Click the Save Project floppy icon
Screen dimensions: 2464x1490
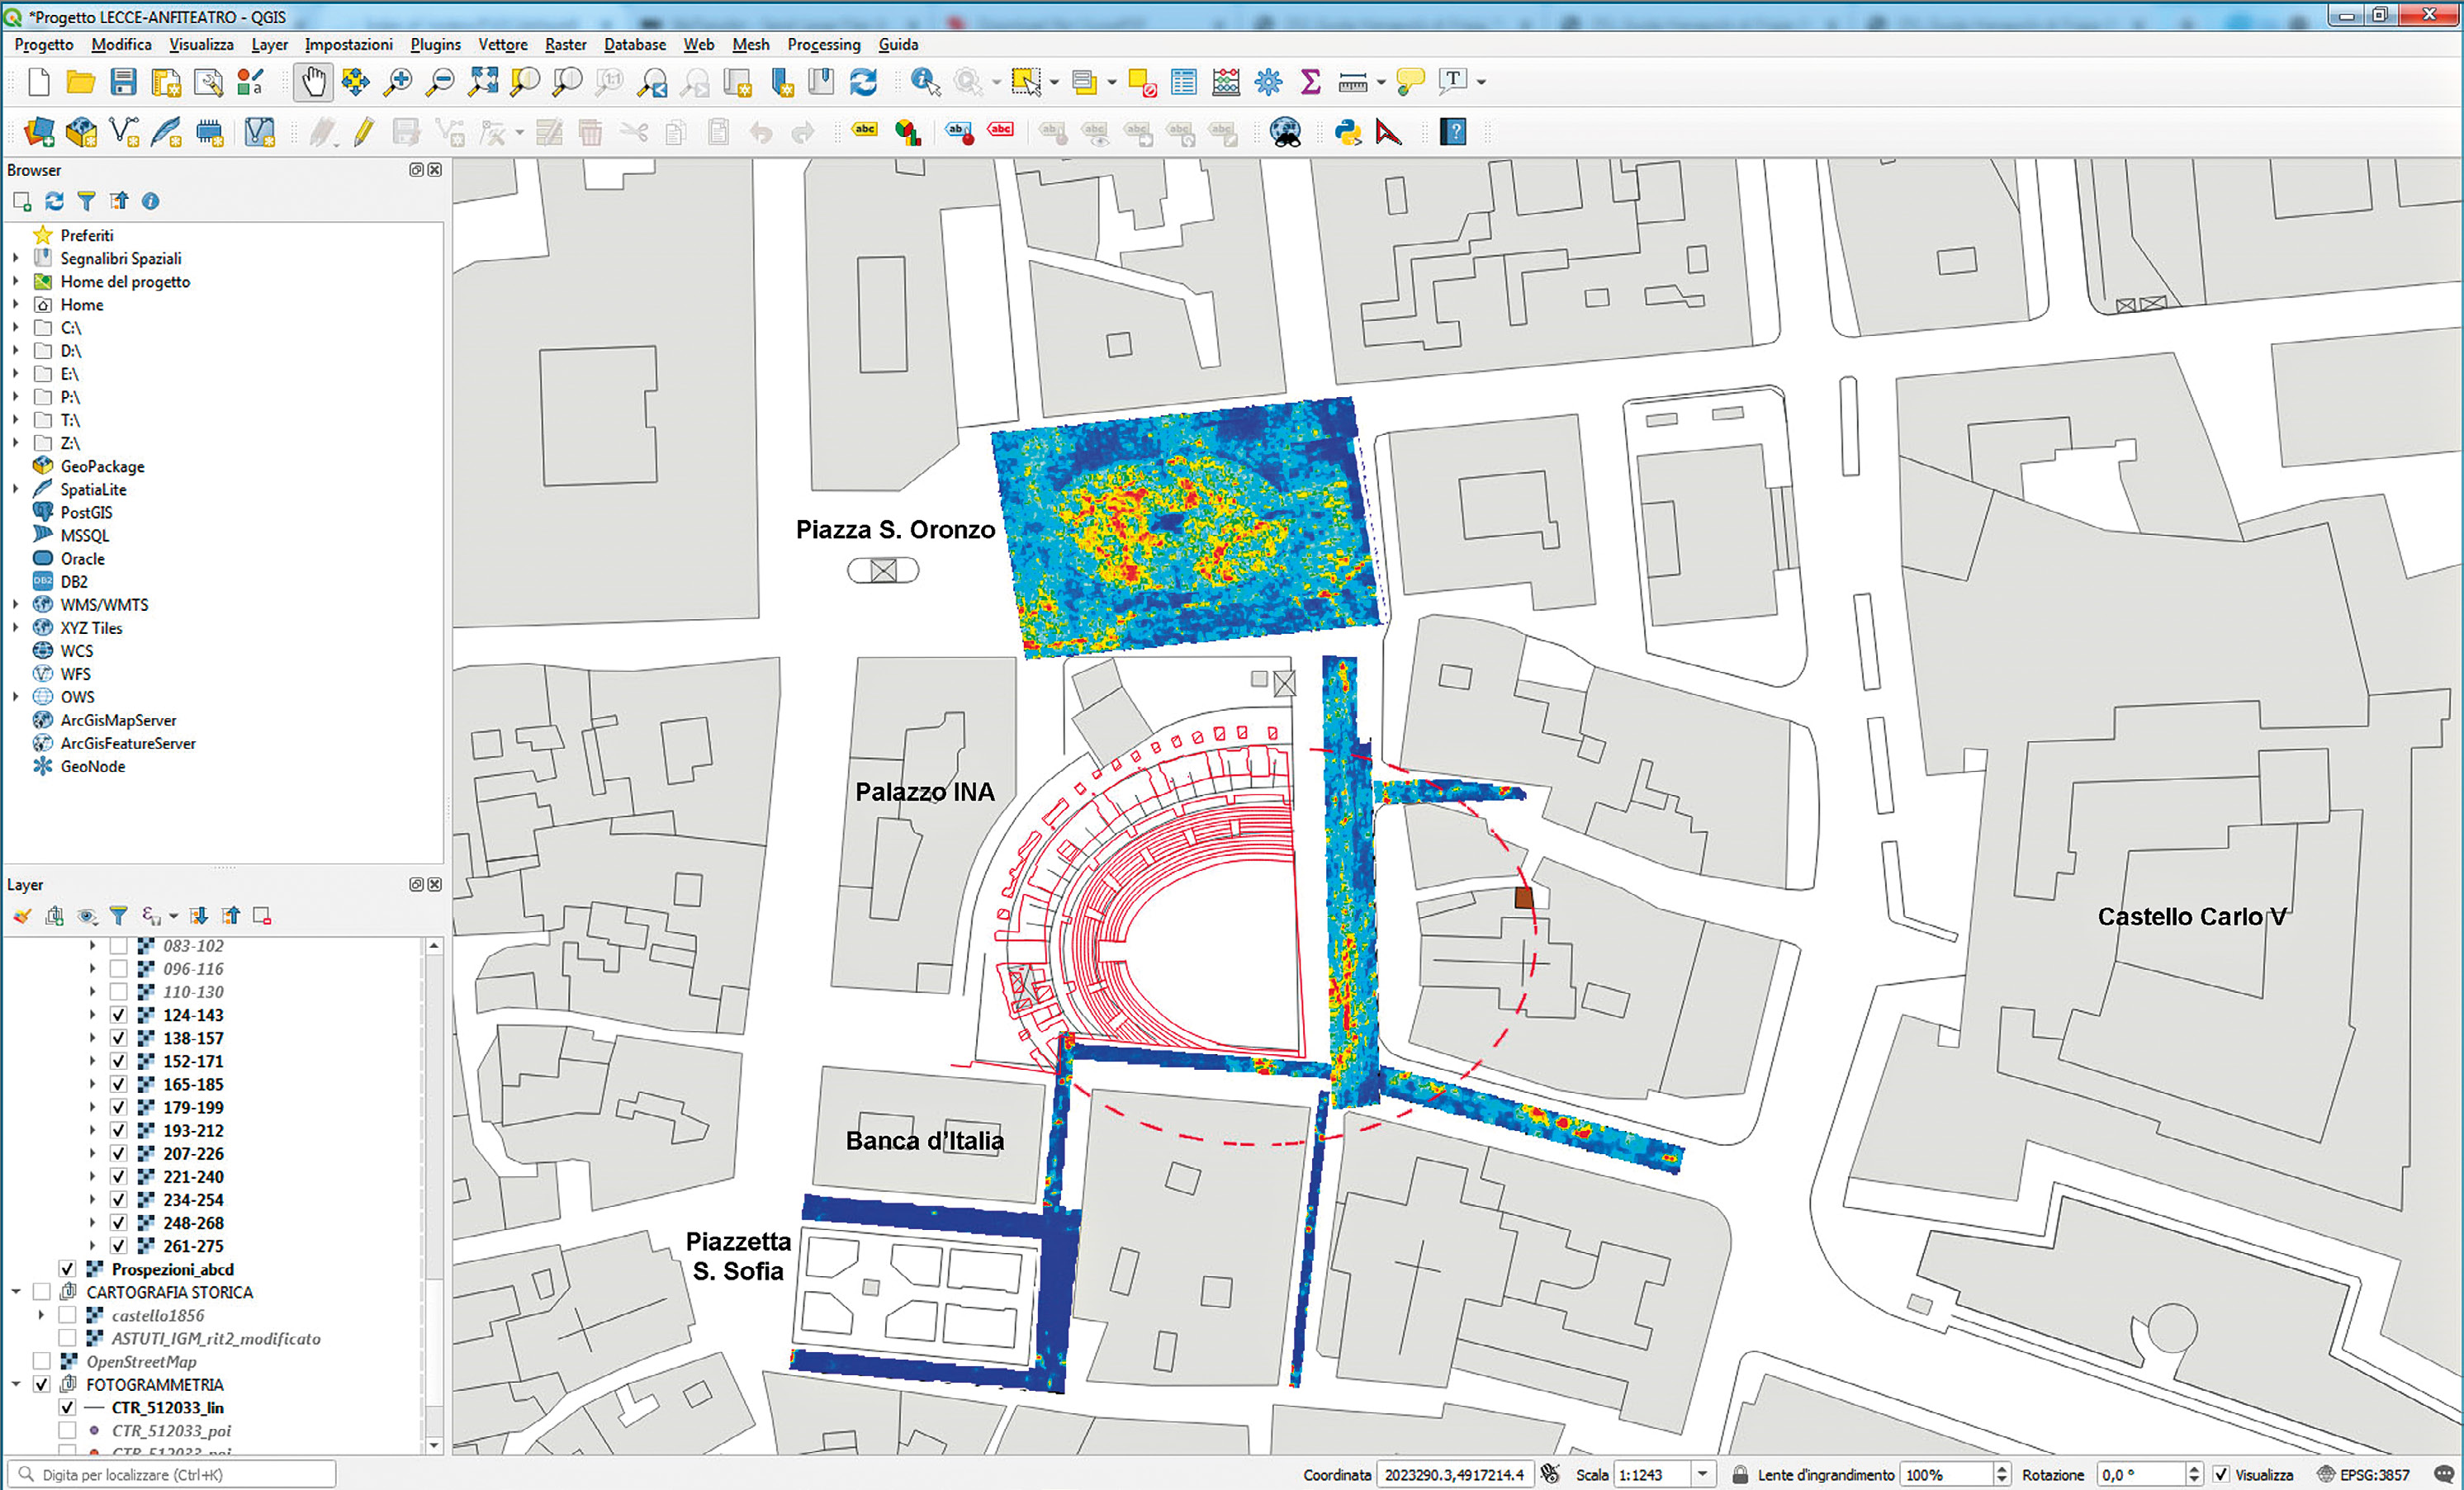tap(123, 82)
